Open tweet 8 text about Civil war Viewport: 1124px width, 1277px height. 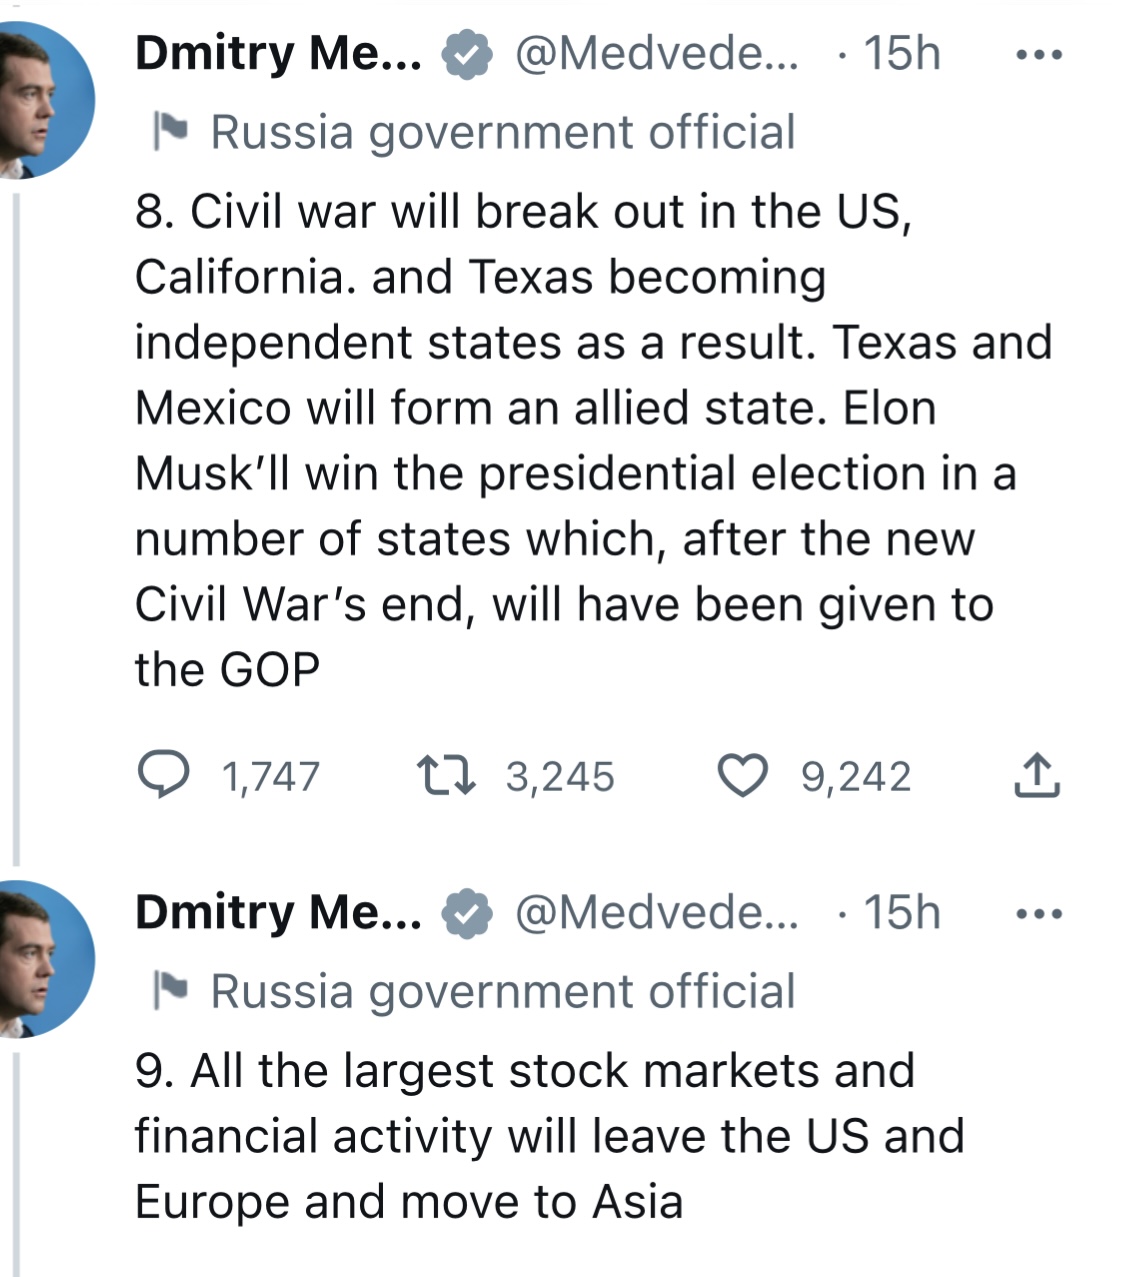[x=594, y=441]
